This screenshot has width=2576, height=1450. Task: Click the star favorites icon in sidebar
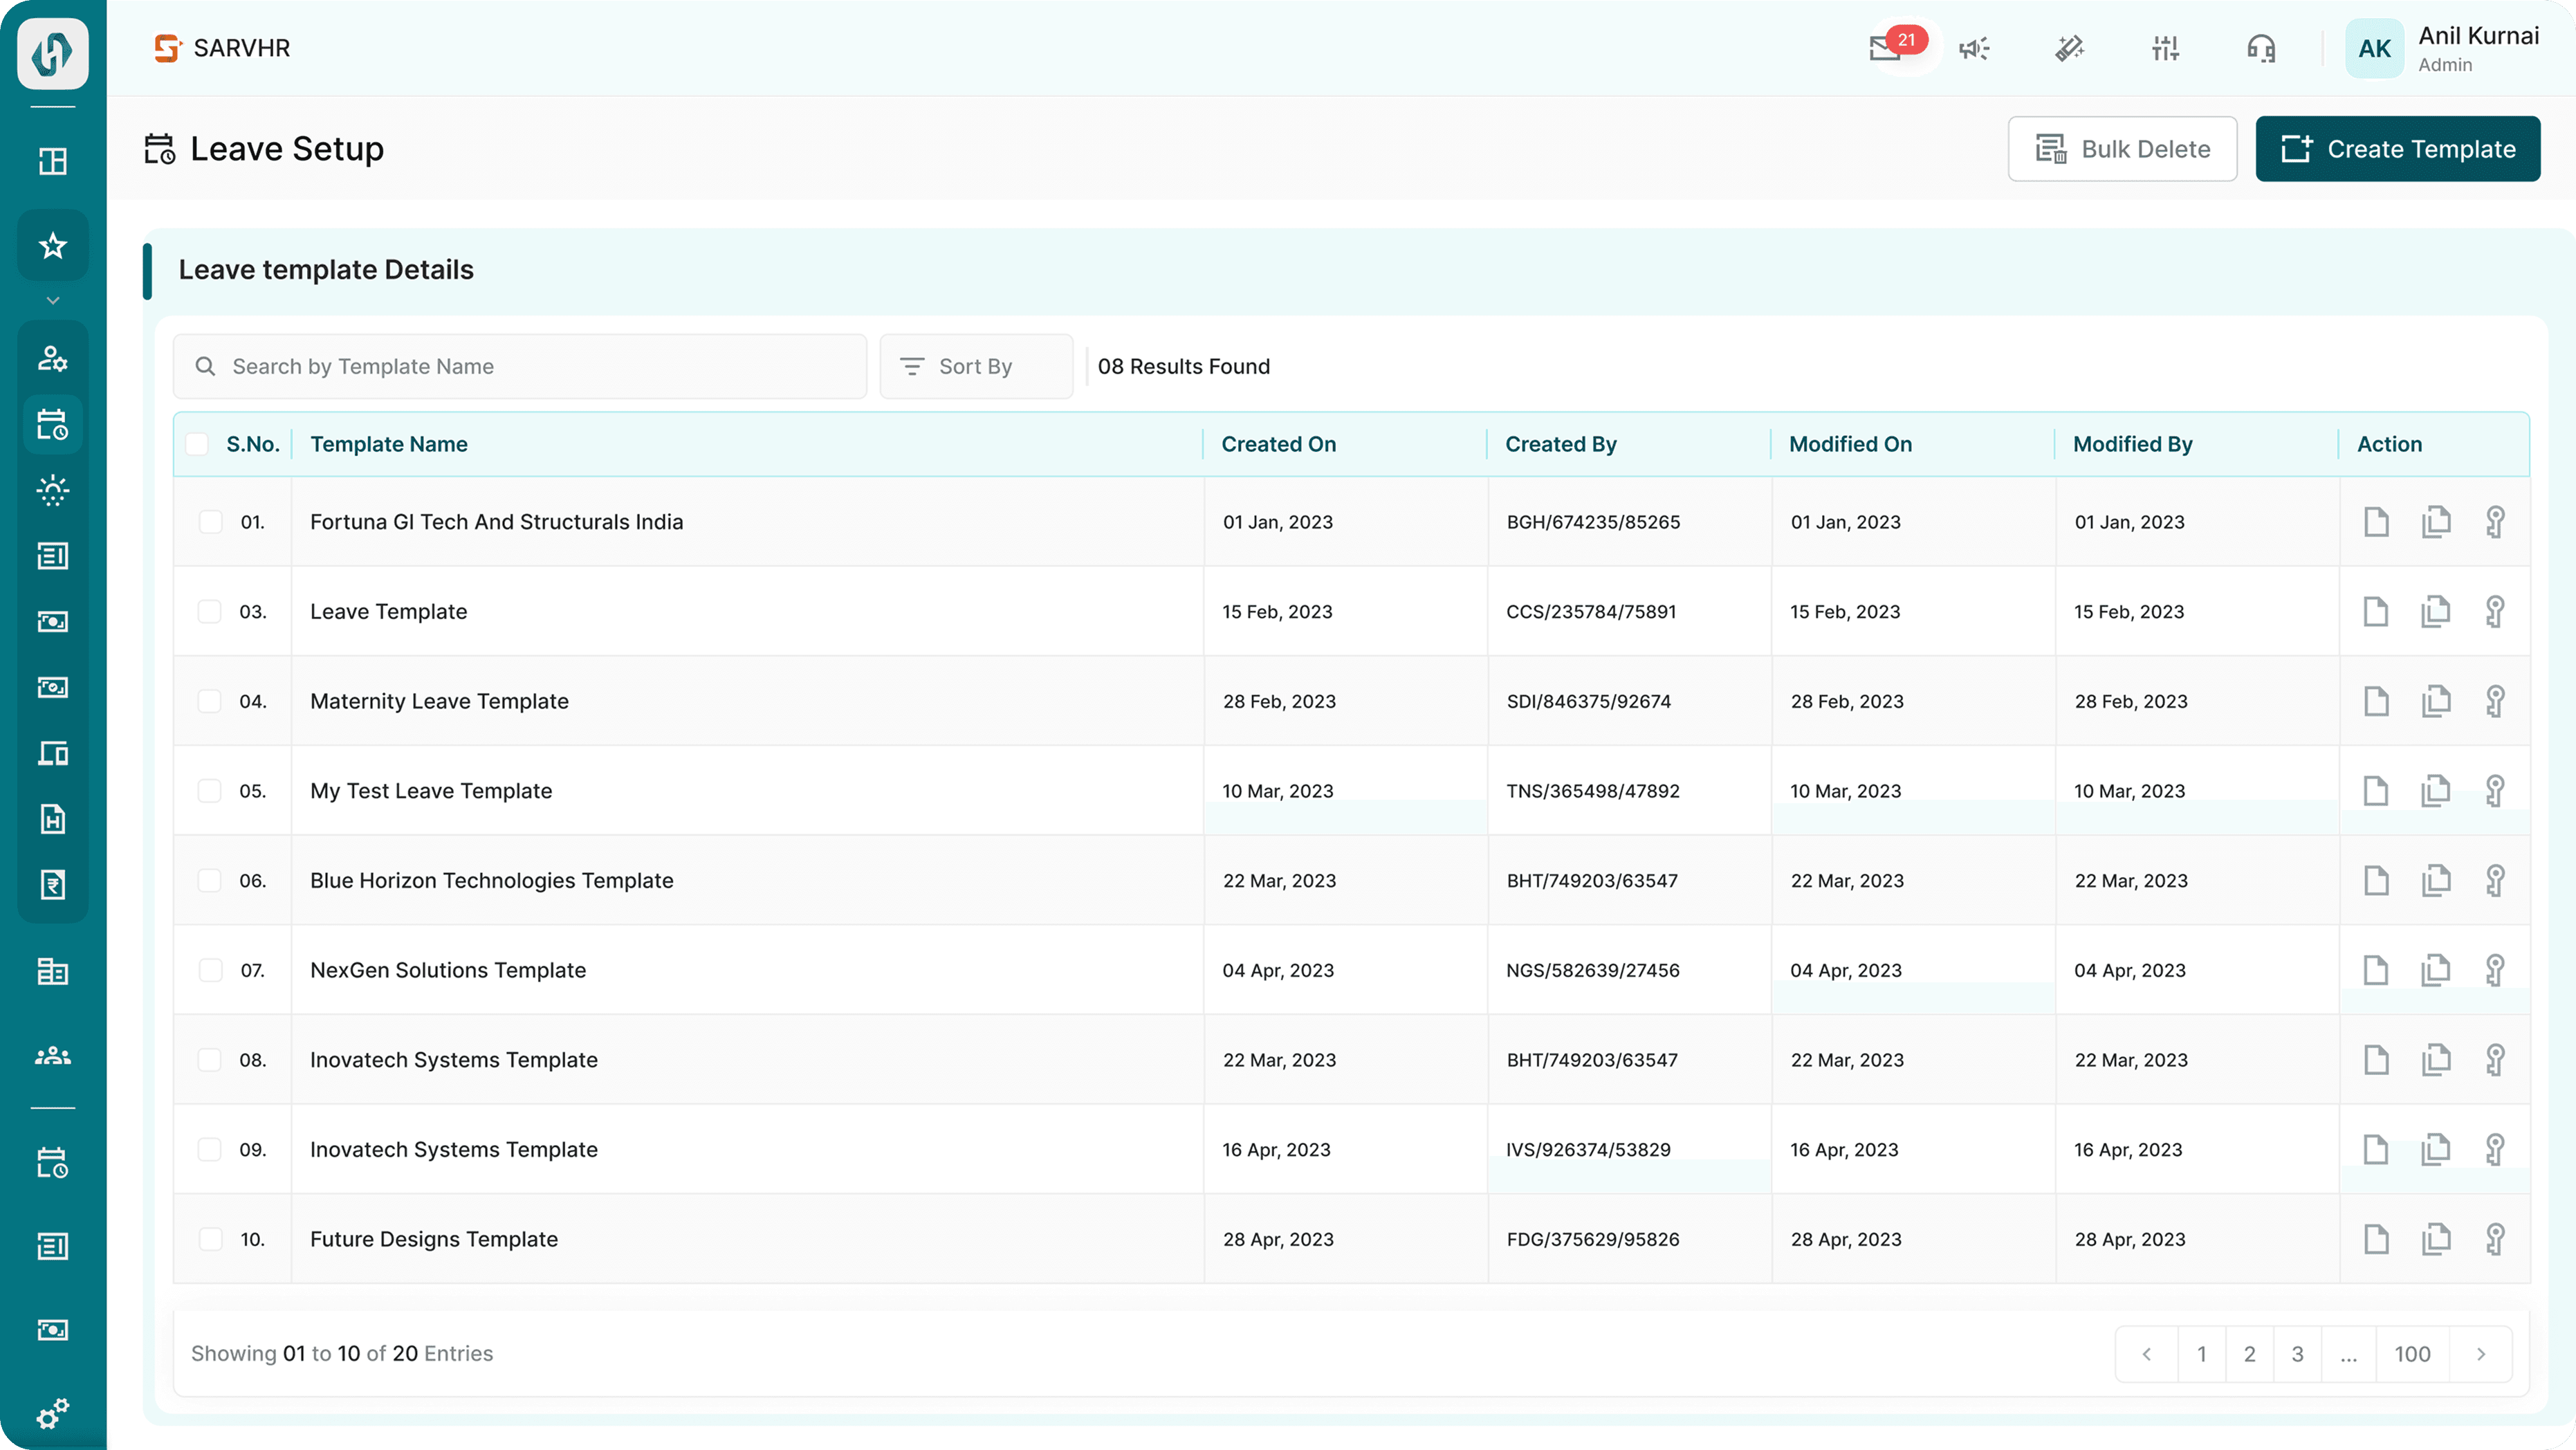click(53, 245)
